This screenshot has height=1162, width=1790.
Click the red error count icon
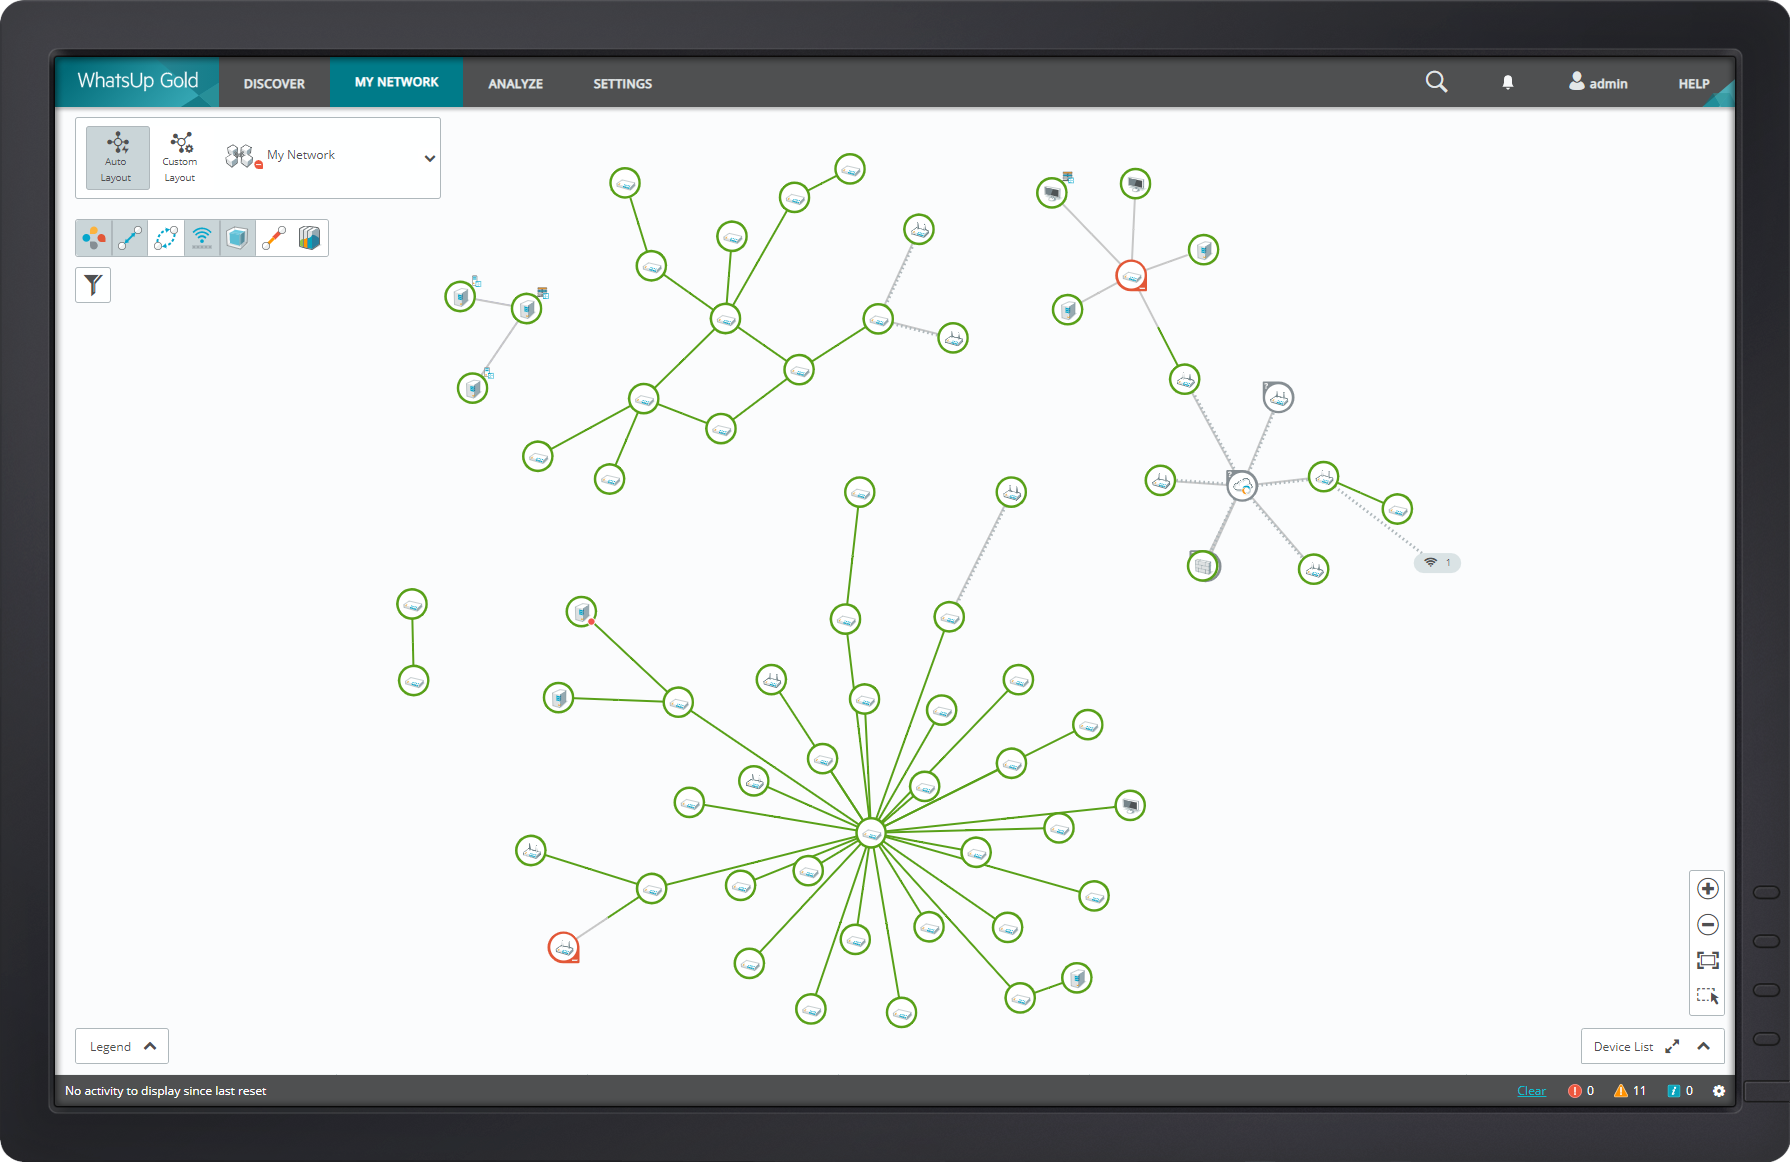pyautogui.click(x=1574, y=1091)
